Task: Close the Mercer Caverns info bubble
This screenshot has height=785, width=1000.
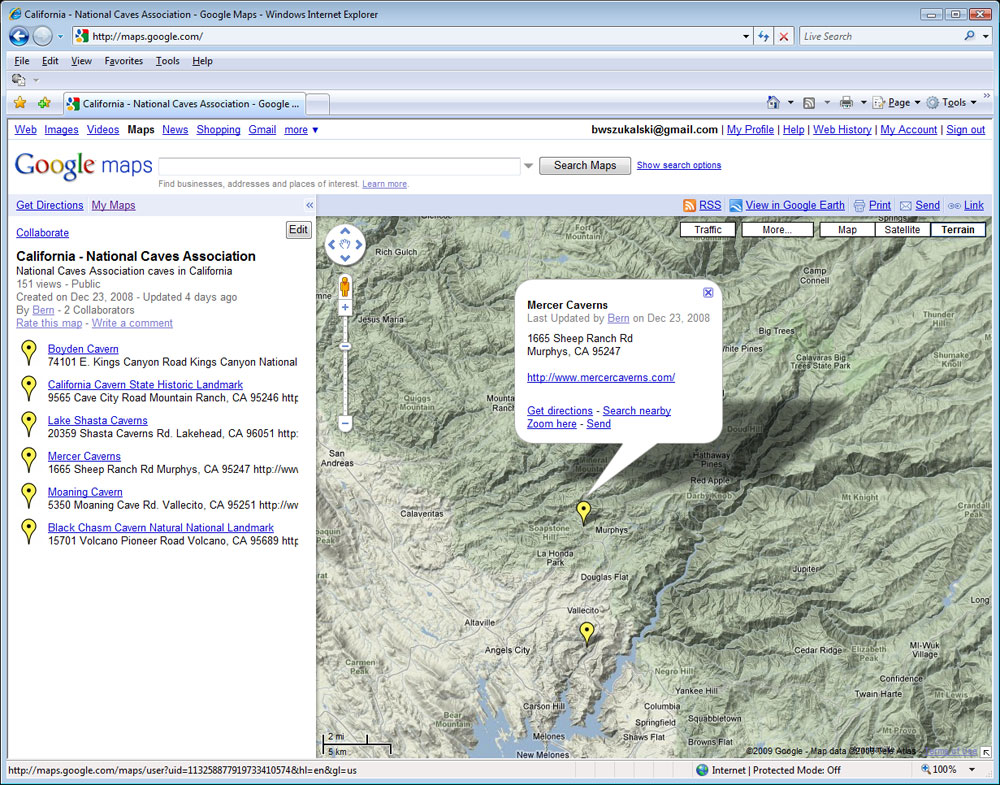Action: click(708, 293)
